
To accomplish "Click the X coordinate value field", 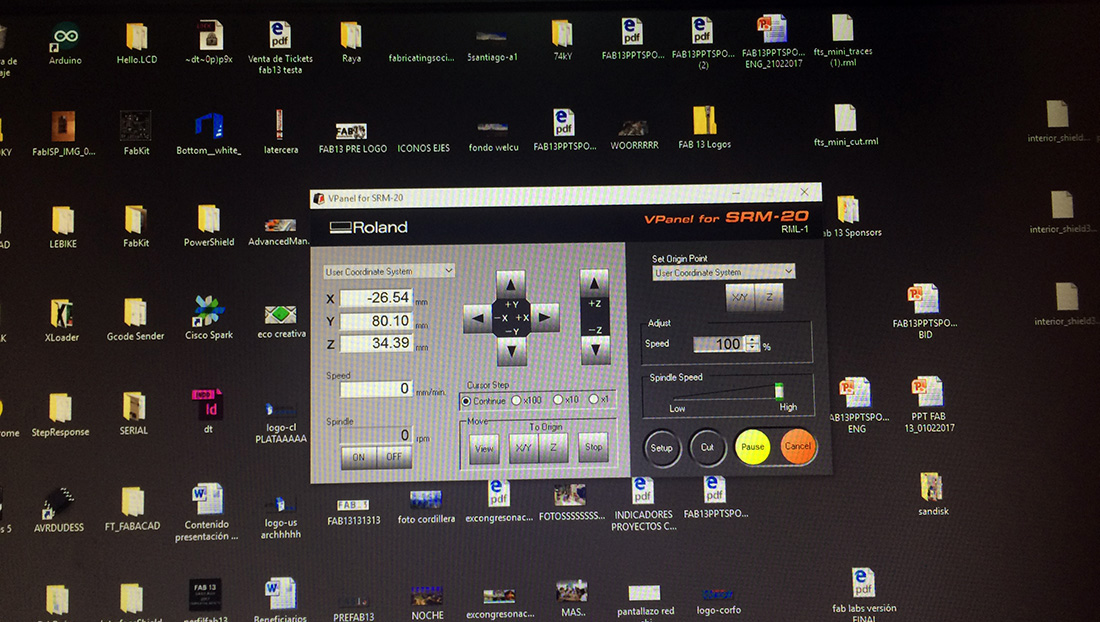I will (376, 297).
